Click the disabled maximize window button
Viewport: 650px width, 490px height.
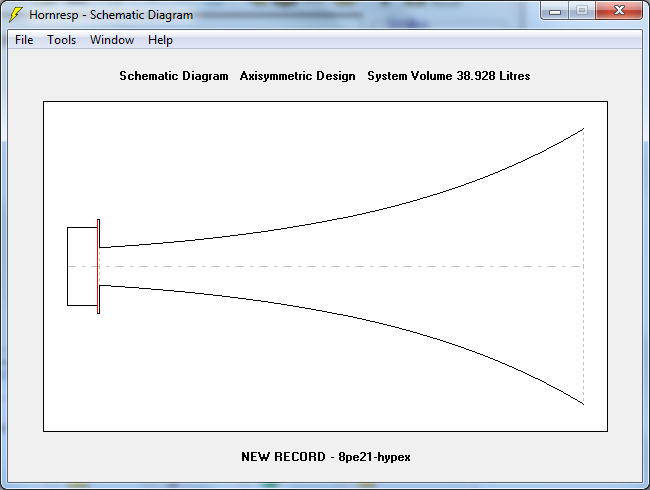582,10
